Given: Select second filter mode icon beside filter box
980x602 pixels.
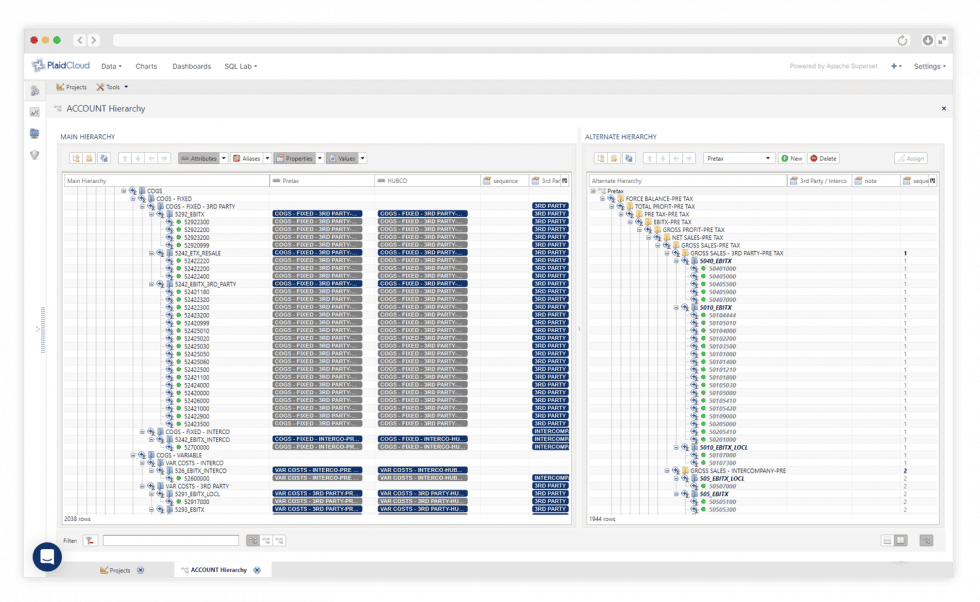Looking at the screenshot, I should (266, 541).
